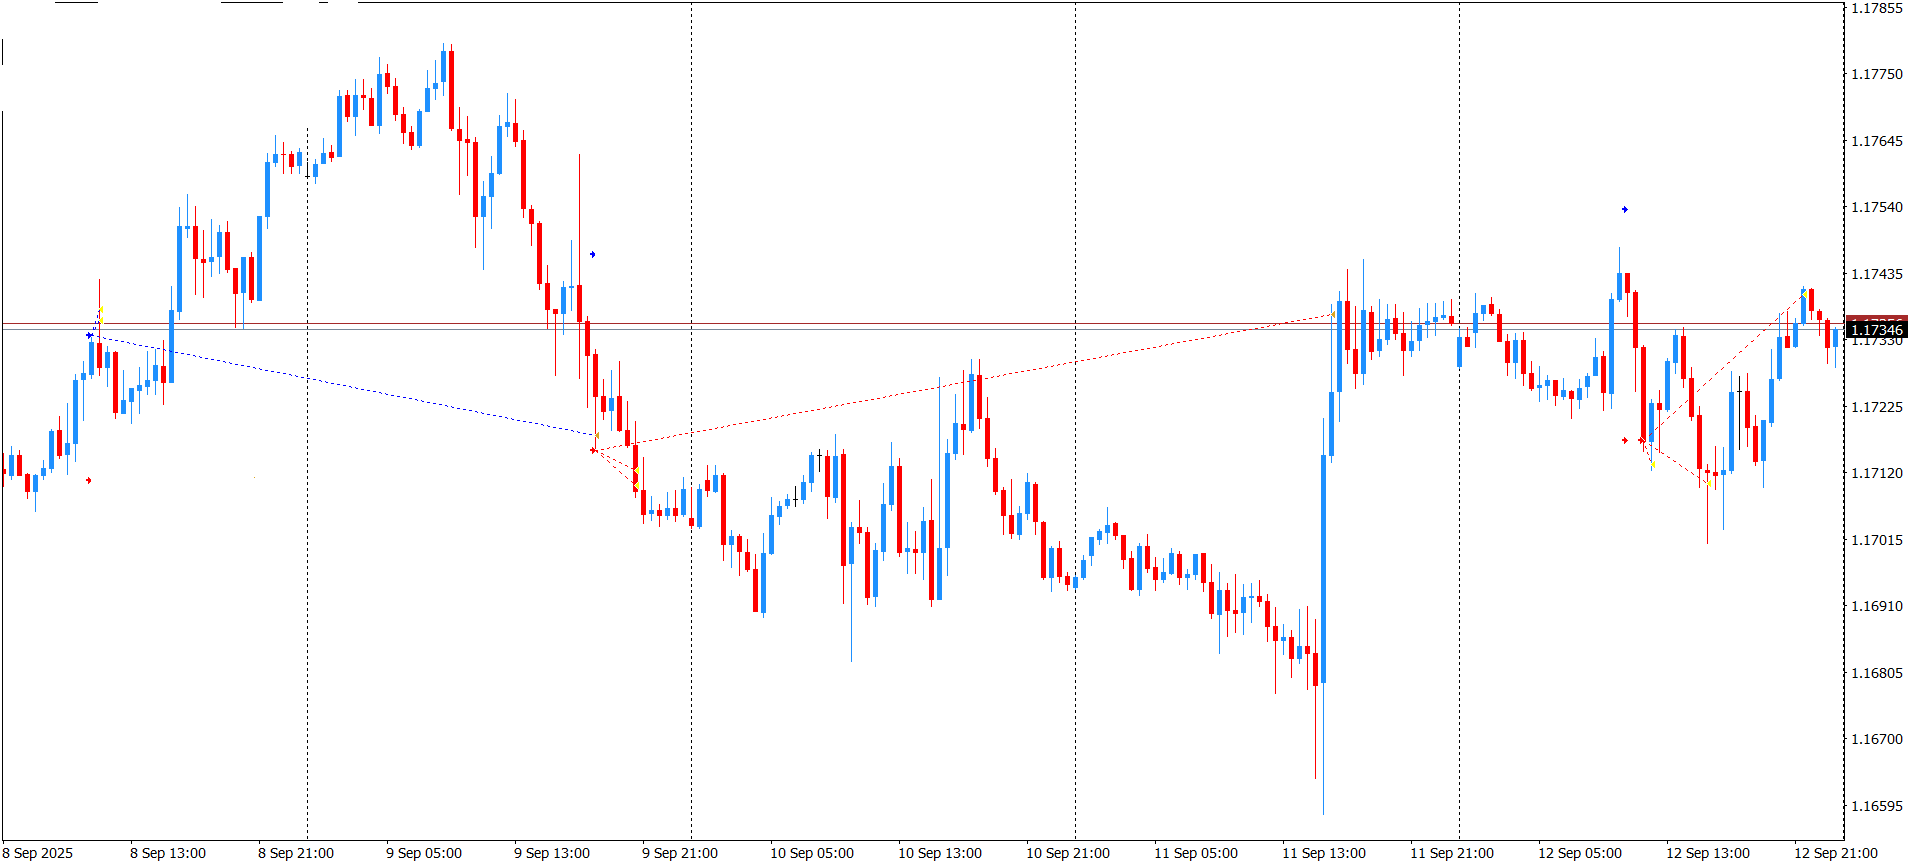Select the red arrow marker below 12 Sep 05:00 drop

tap(1624, 441)
